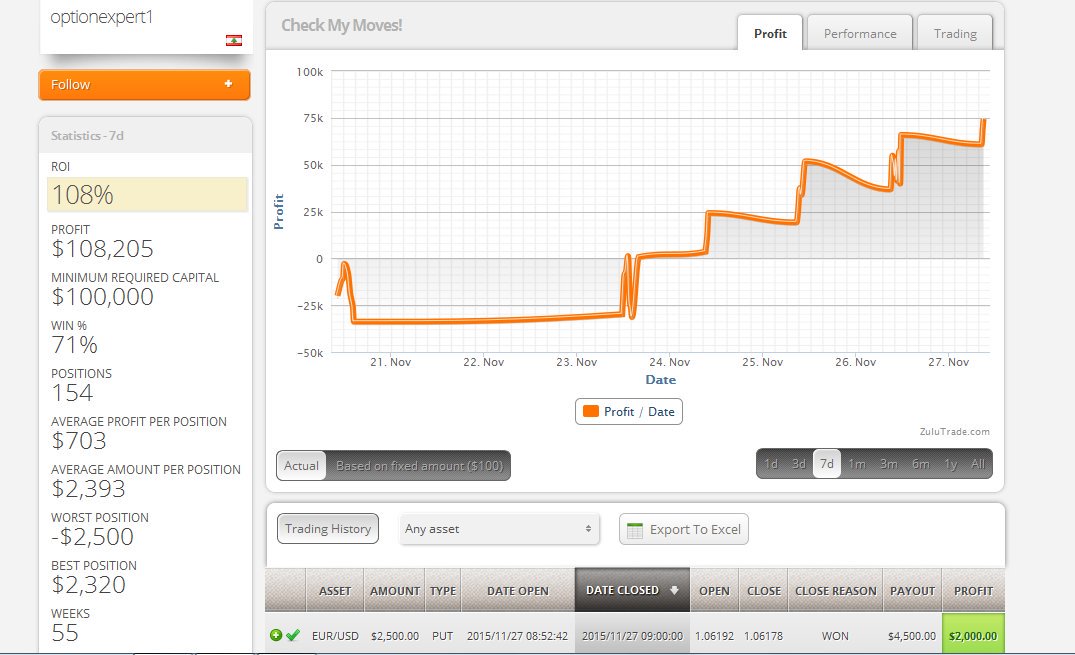Viewport: 1075px width, 655px height.
Task: Click the 55 weeks value
Action: [x=65, y=632]
